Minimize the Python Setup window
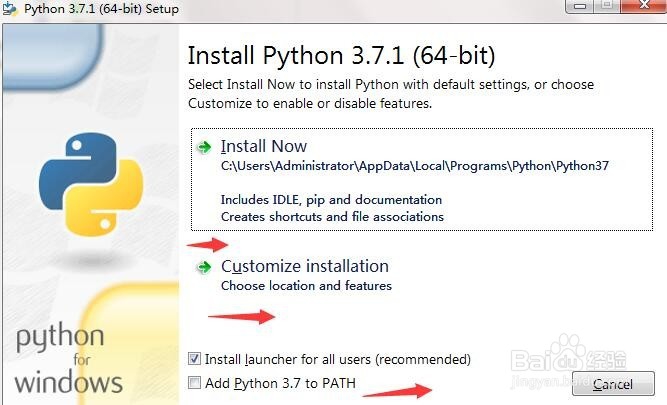 point(580,6)
